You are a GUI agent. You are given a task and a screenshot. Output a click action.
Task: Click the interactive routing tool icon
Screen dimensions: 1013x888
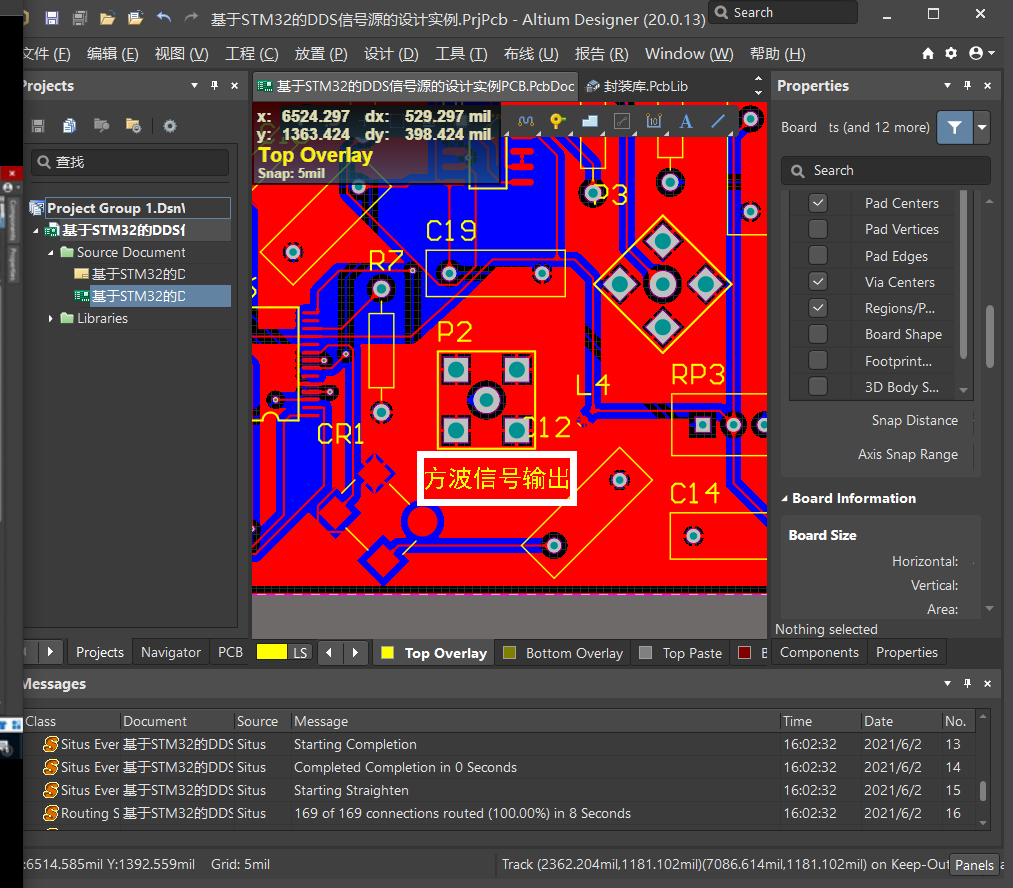tap(526, 121)
